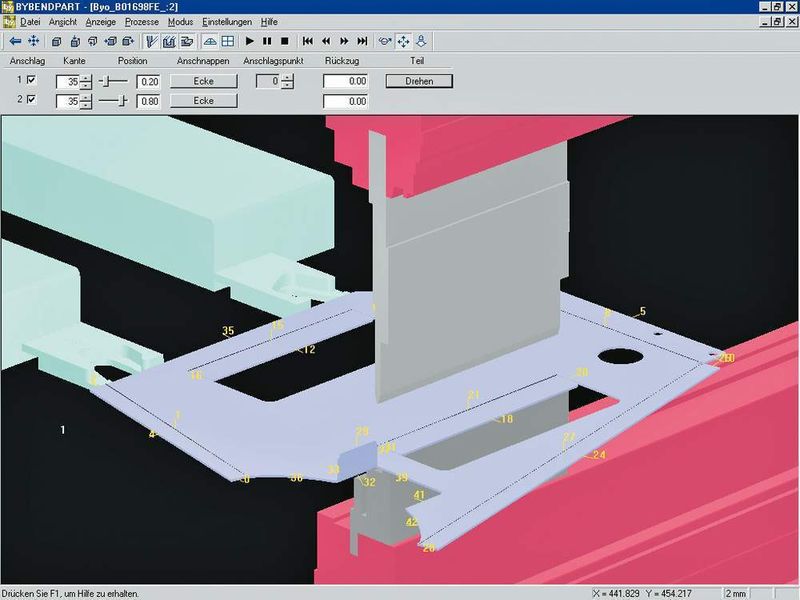
Task: Select edge label 5 on the part
Action: (642, 311)
